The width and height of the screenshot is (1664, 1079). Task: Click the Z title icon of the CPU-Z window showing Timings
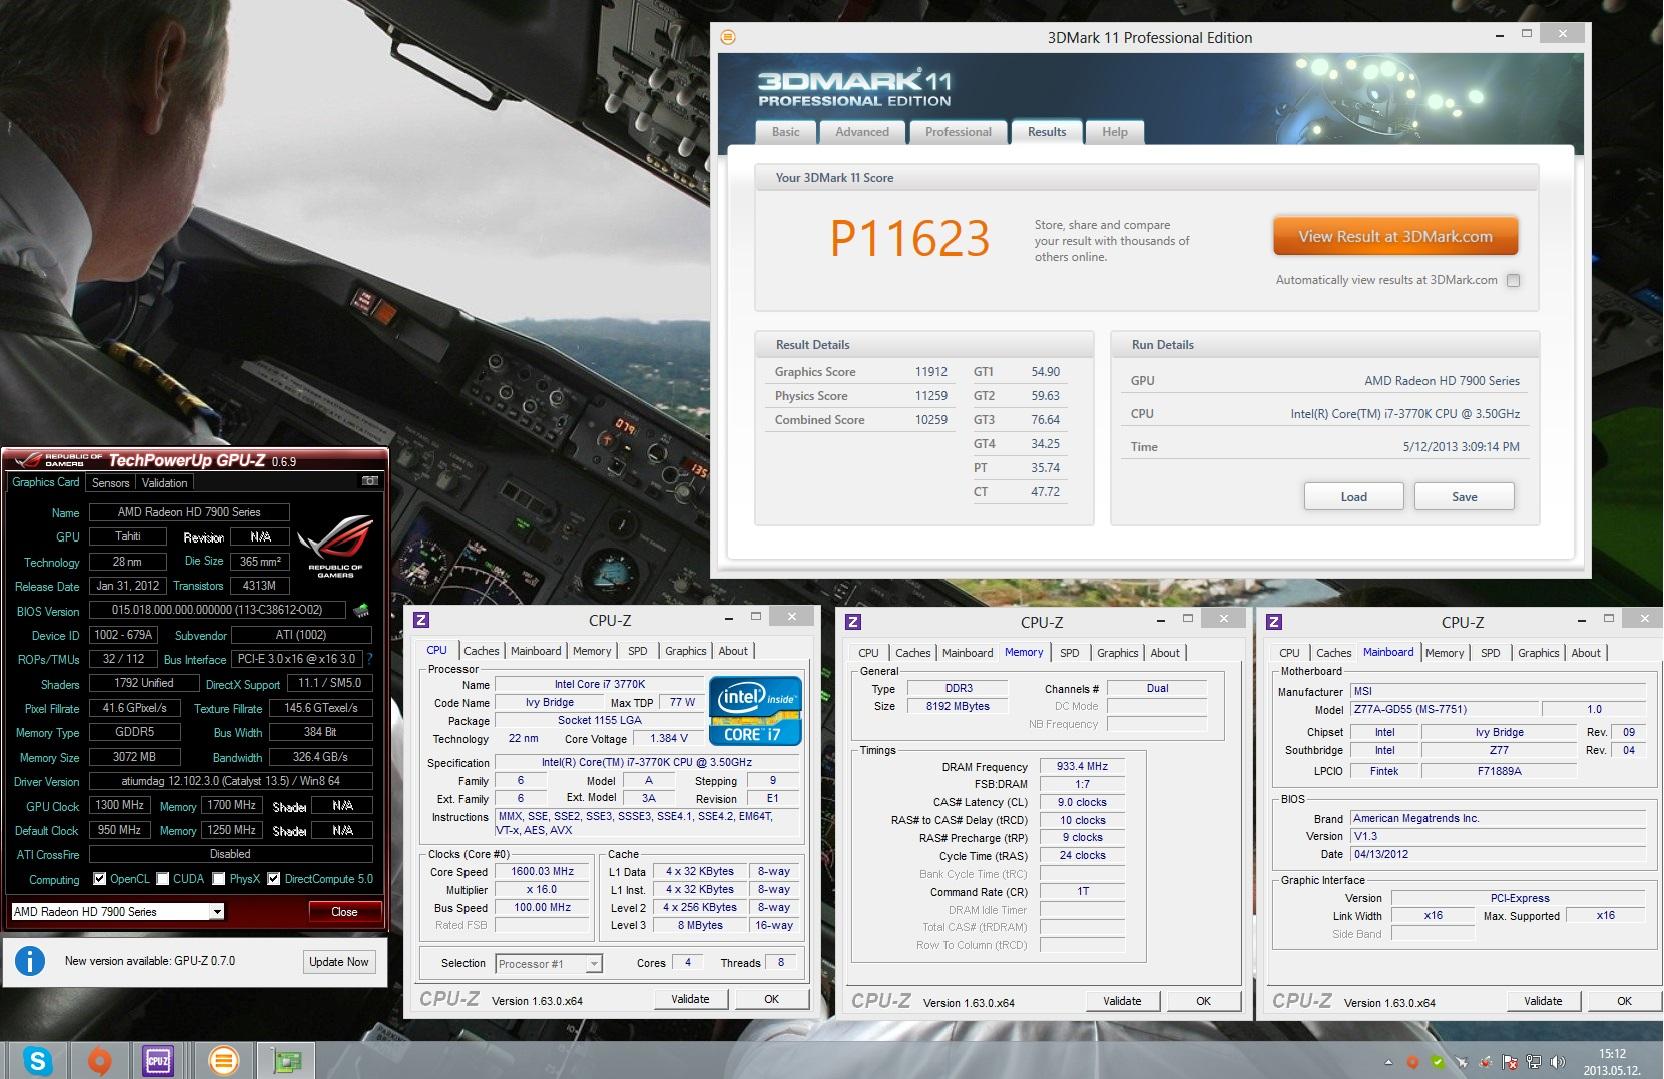pos(853,622)
